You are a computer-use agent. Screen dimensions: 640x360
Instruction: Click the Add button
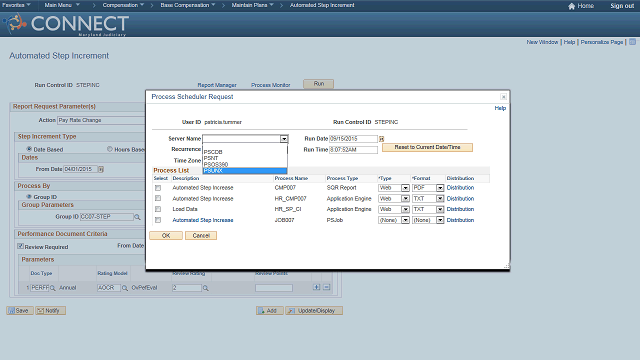(269, 311)
